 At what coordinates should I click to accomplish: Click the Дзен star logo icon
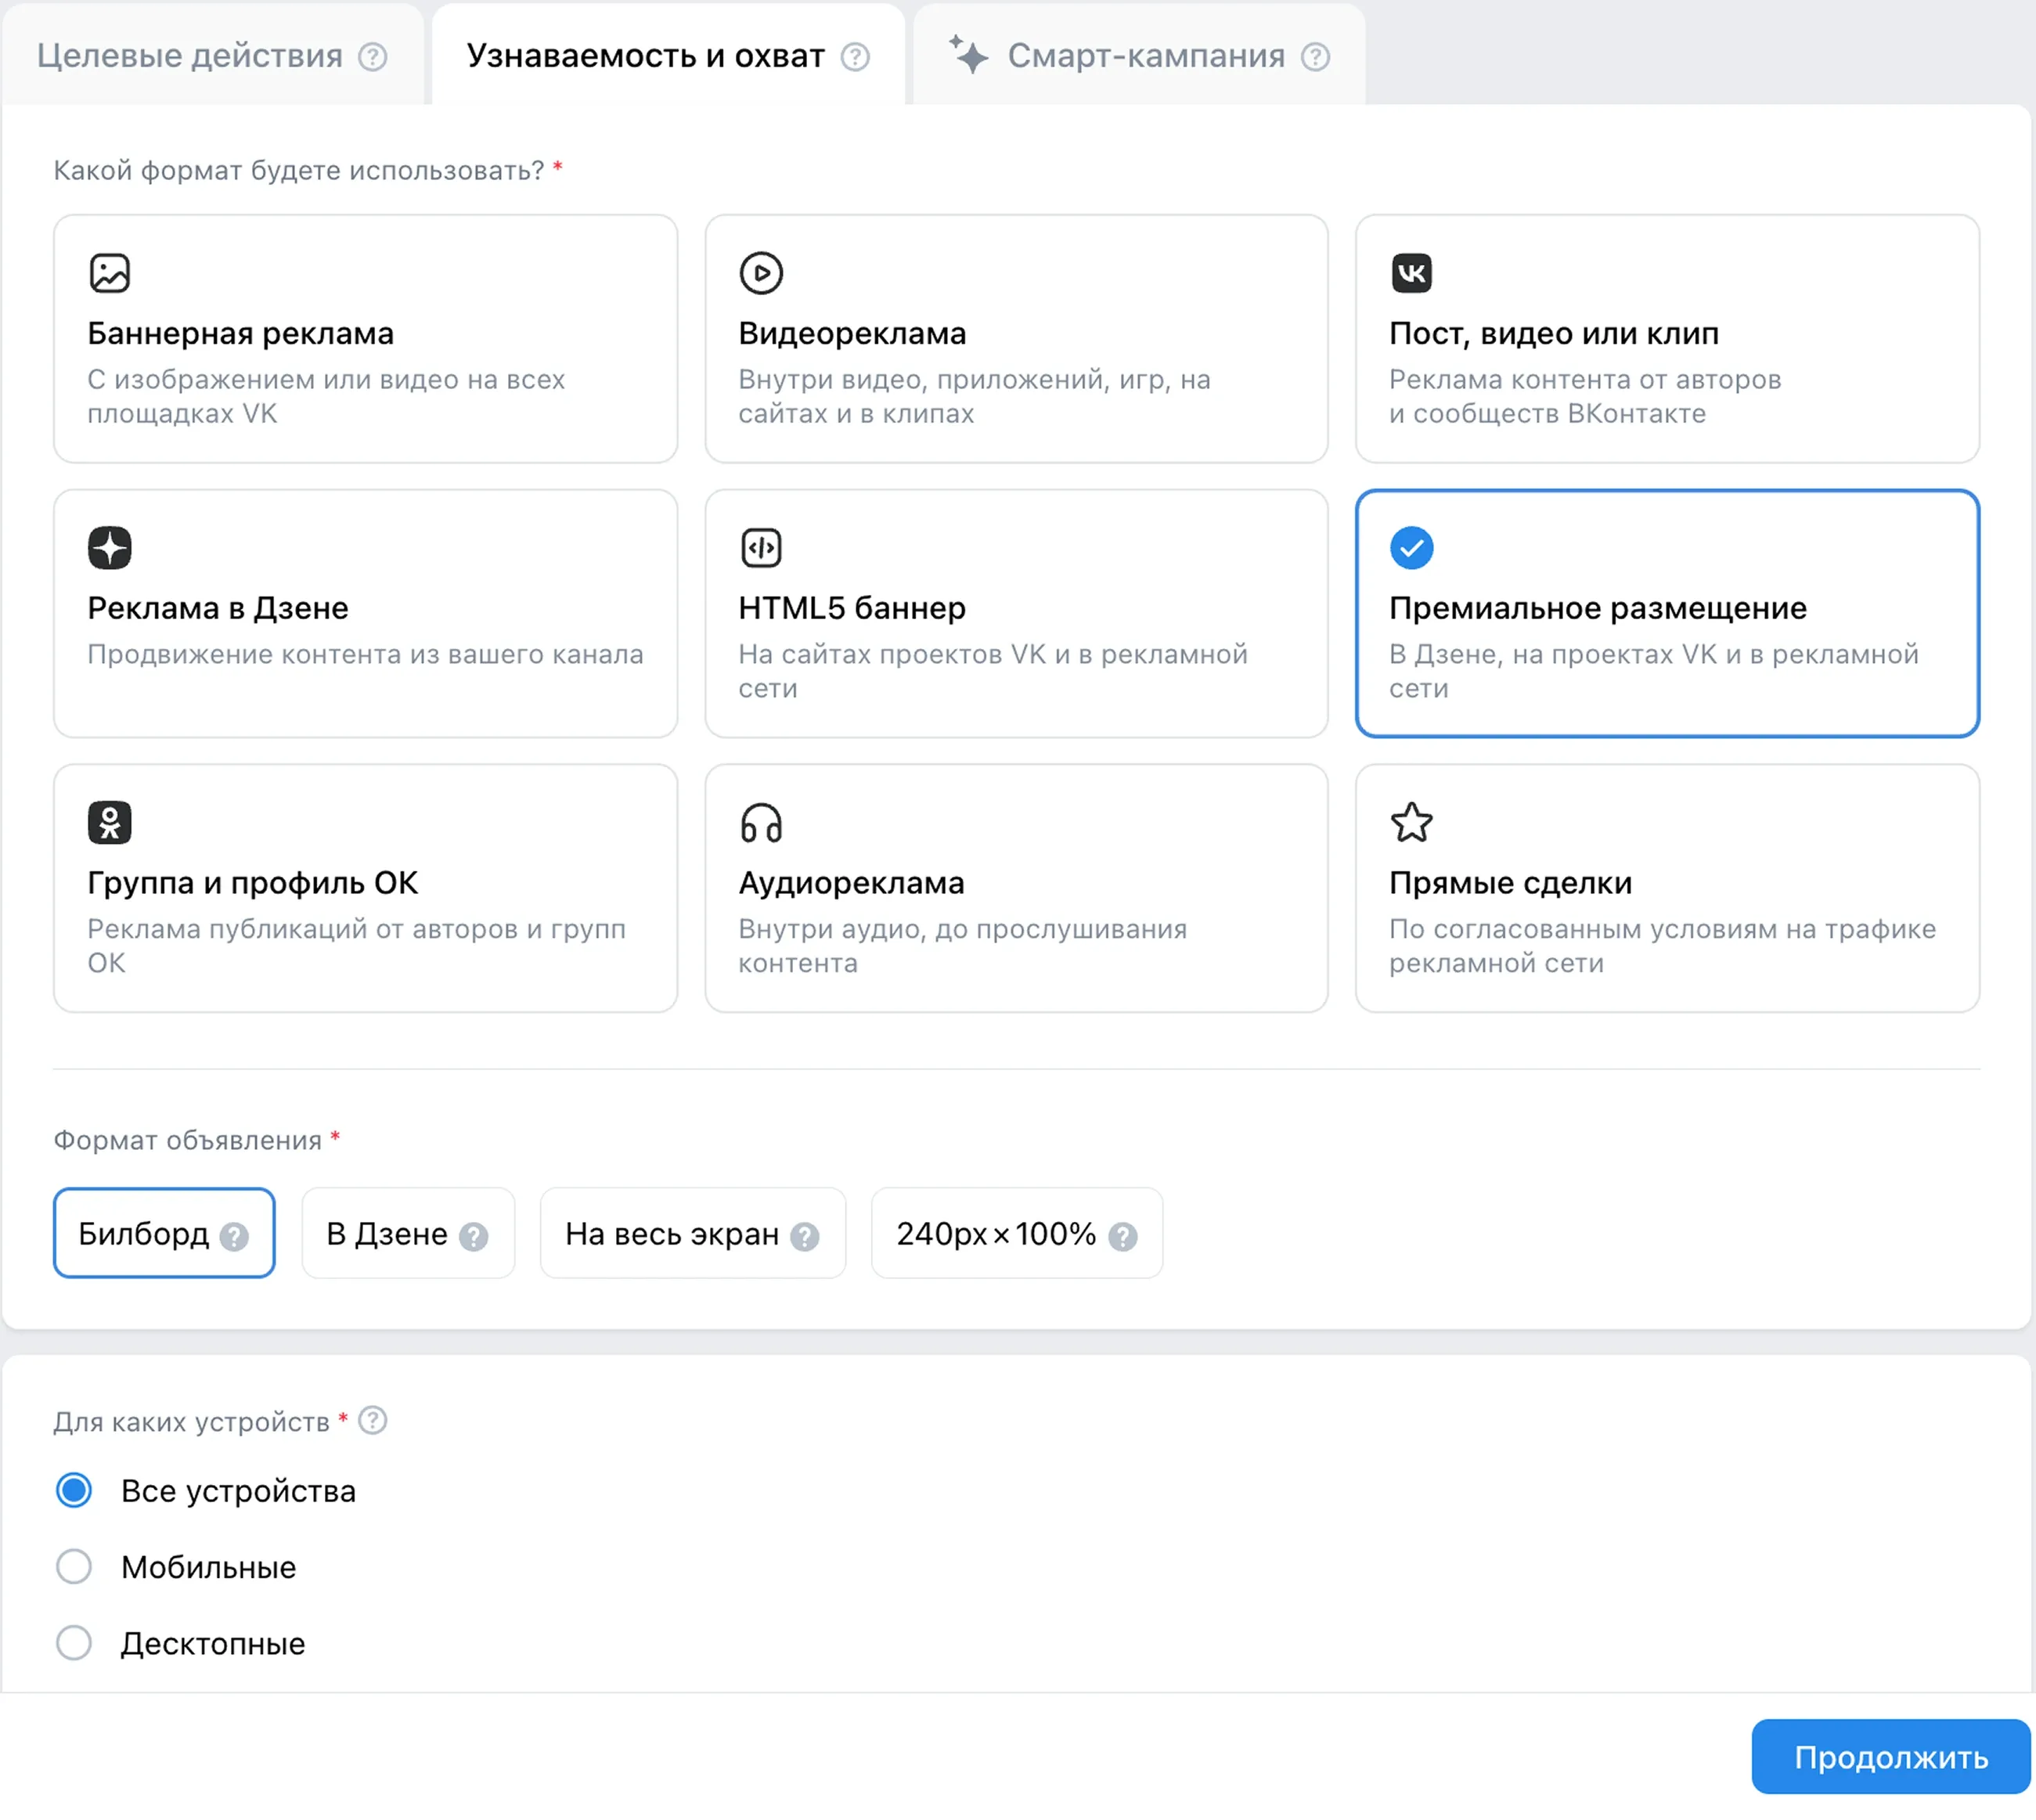(x=109, y=548)
